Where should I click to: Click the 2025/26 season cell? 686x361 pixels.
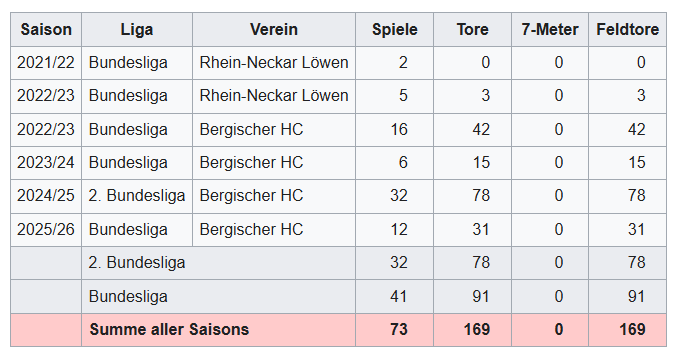(x=46, y=229)
